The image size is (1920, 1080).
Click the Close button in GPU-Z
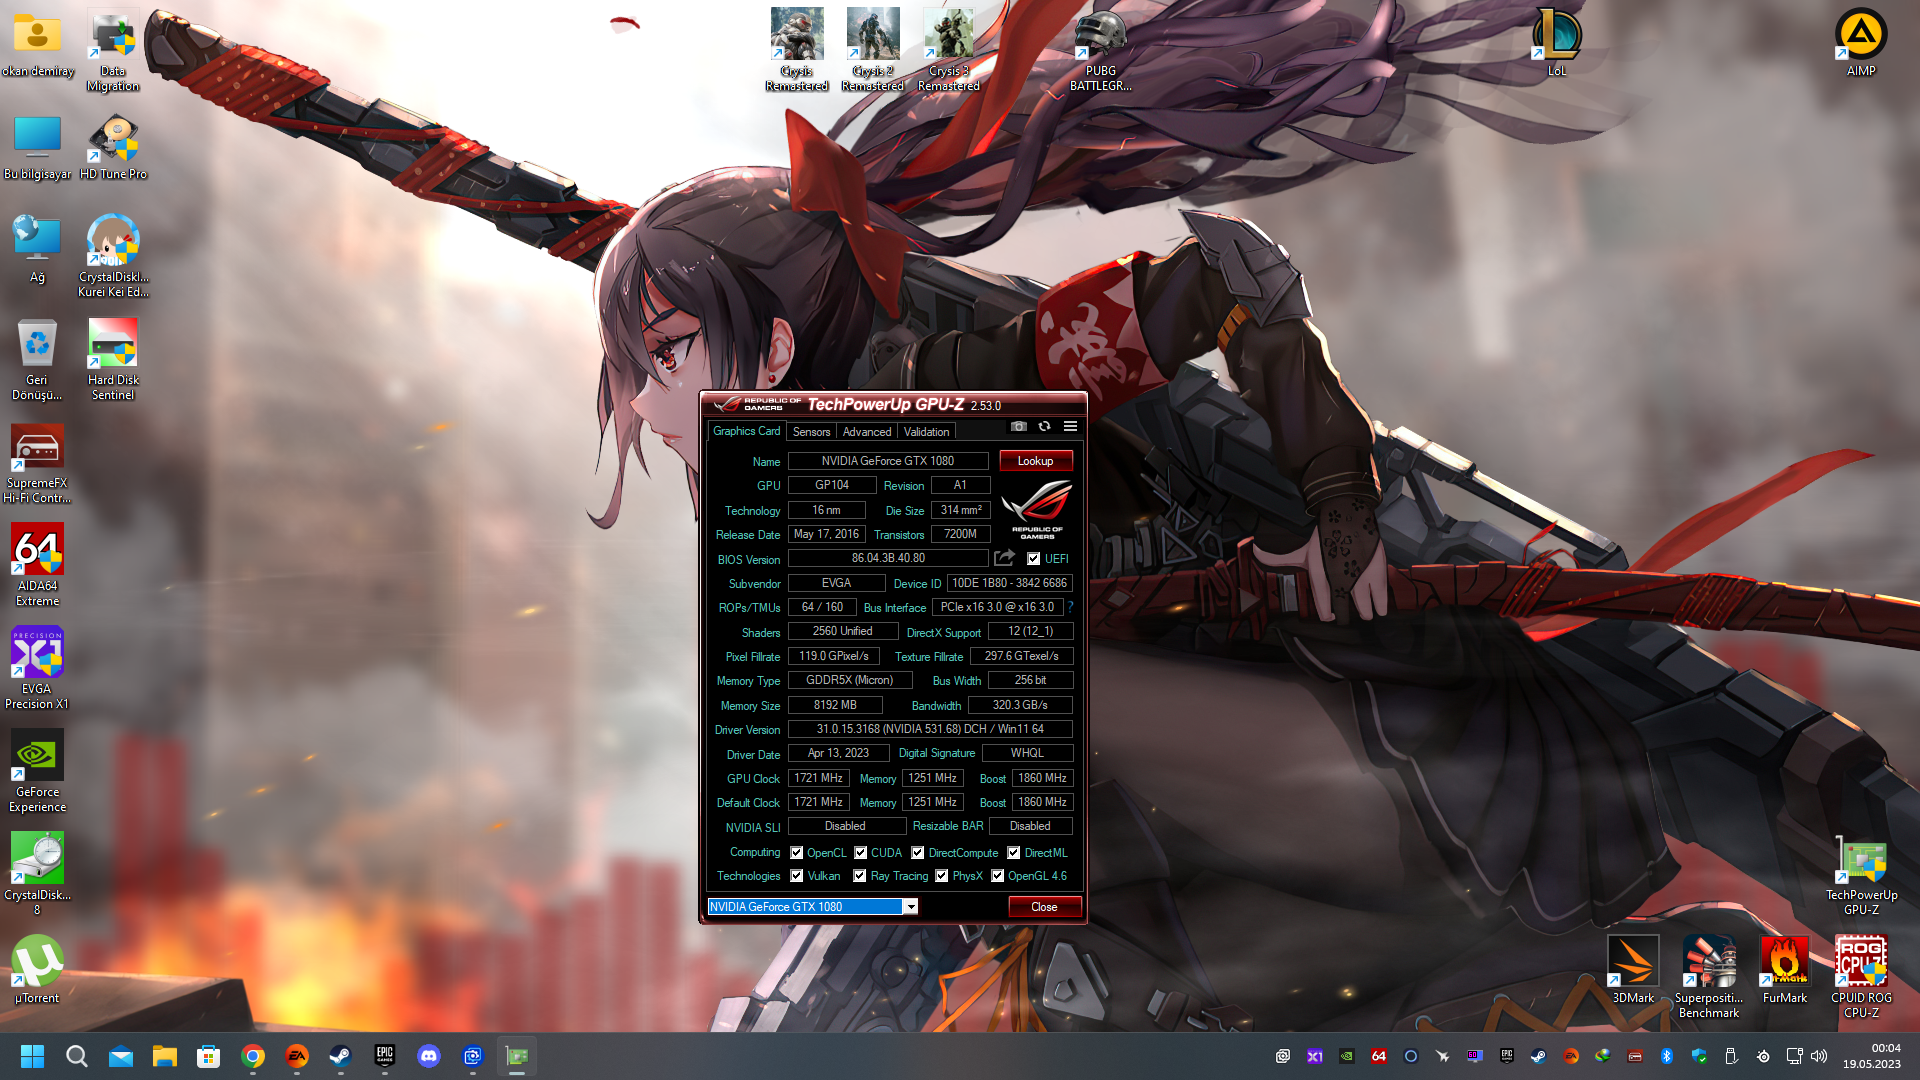1044,907
